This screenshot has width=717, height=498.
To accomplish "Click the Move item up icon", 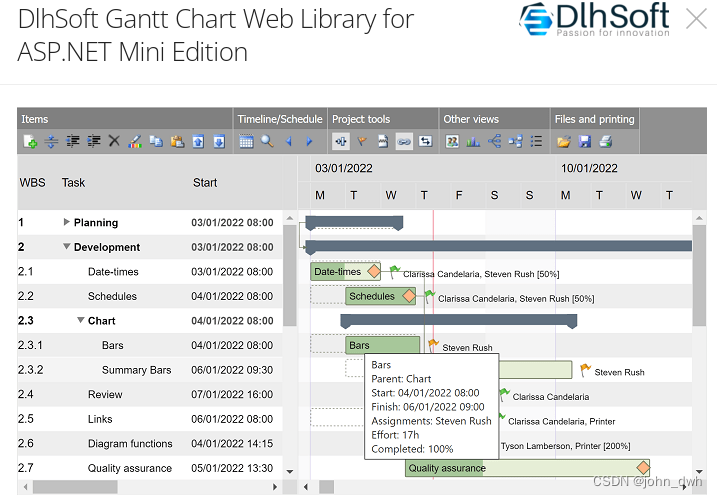I will 198,142.
